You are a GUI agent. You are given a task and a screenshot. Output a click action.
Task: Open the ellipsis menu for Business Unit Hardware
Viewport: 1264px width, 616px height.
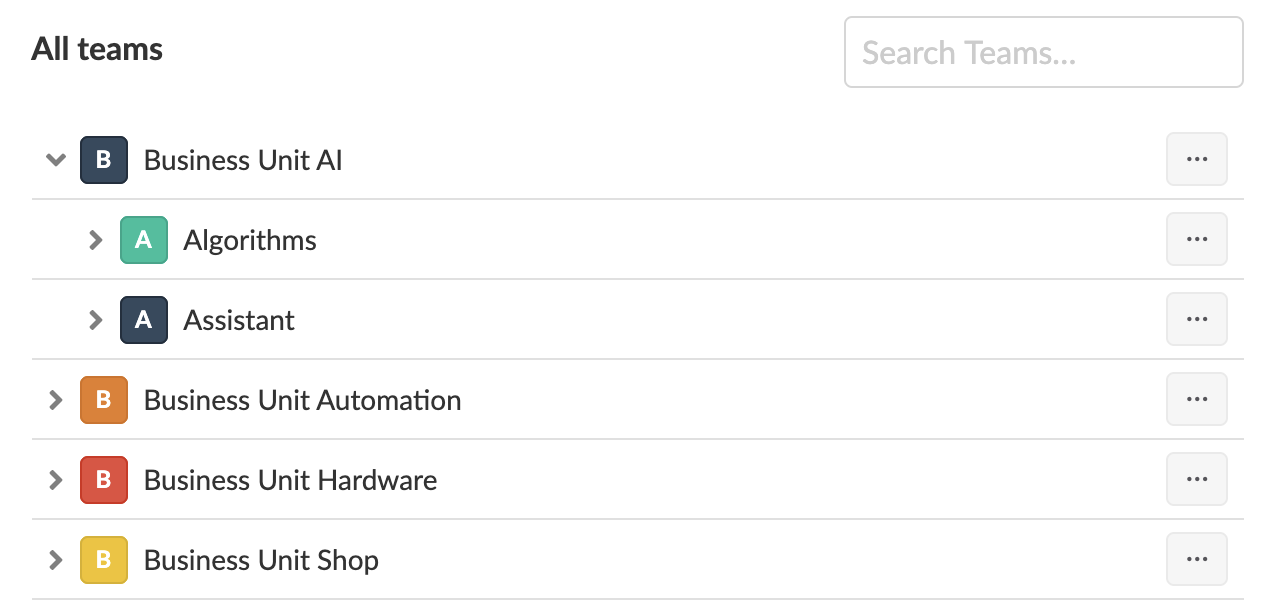pos(1197,479)
